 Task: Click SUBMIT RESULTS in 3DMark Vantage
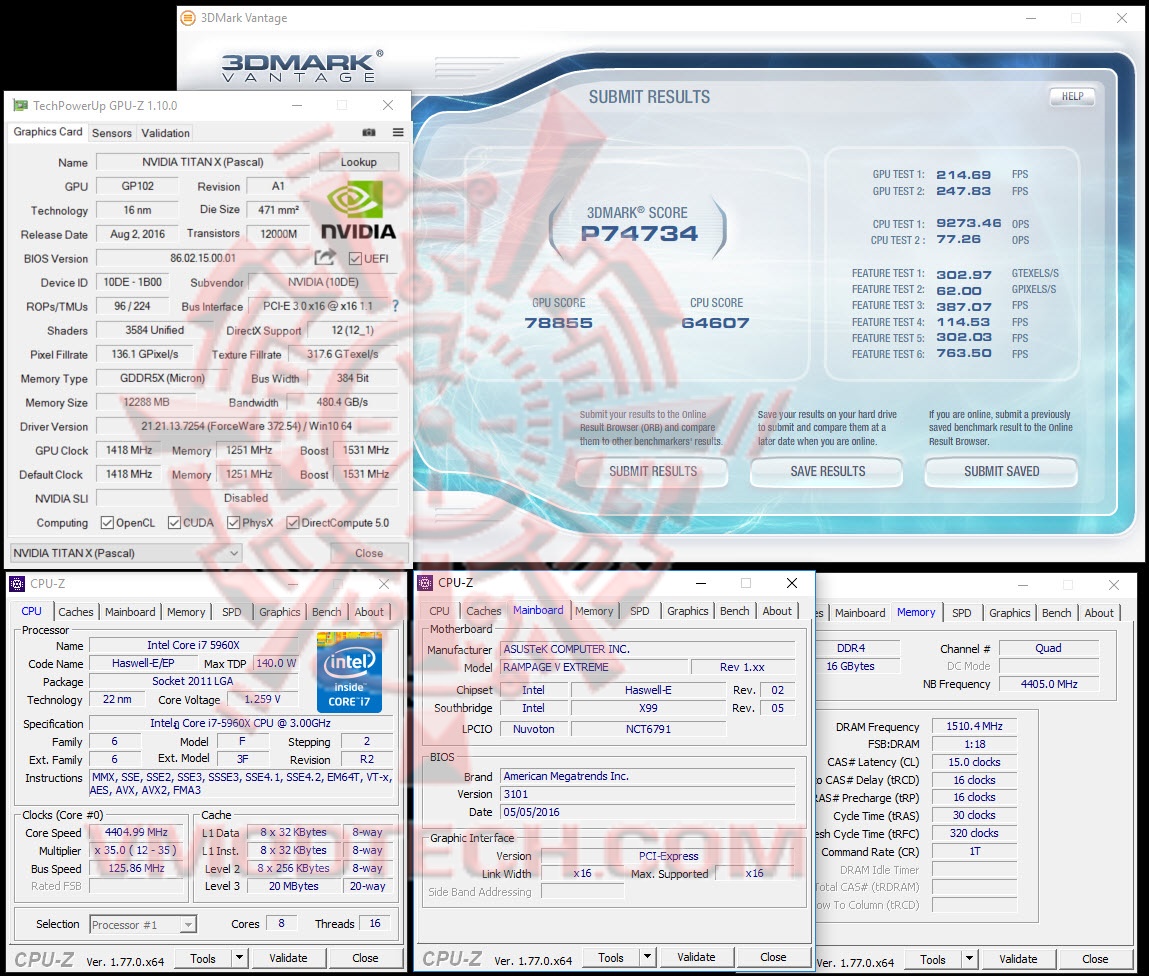click(x=652, y=471)
